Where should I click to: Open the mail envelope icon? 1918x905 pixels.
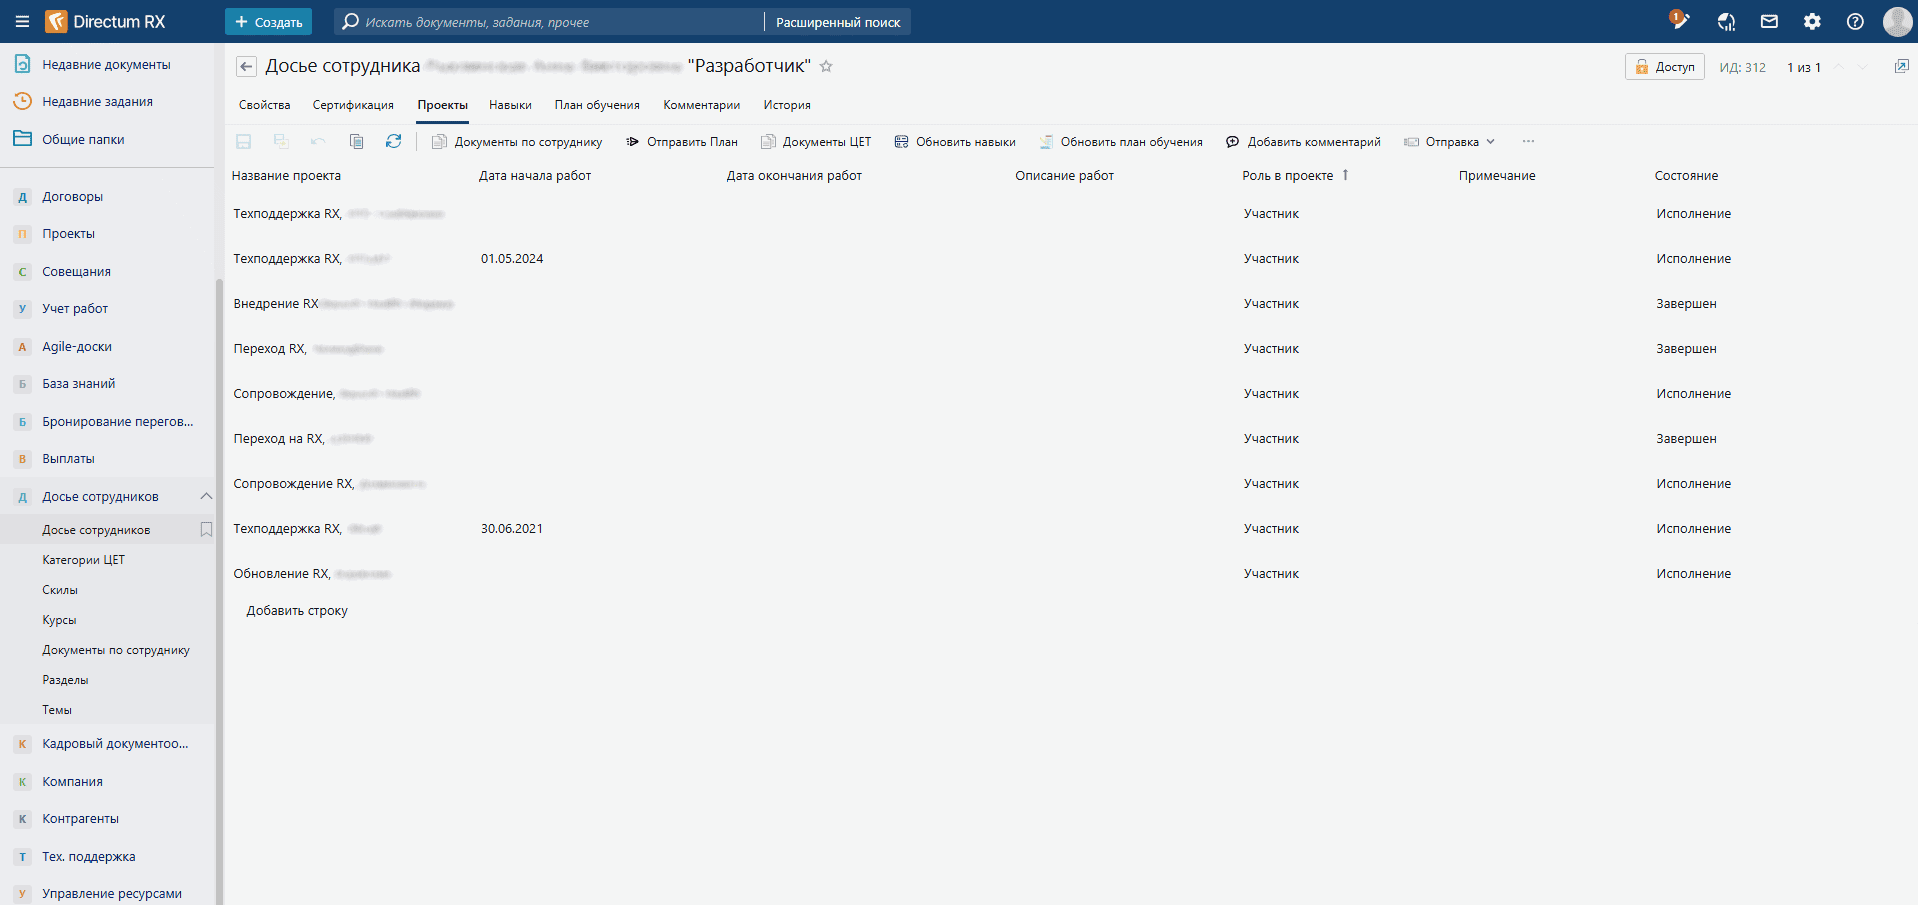1769,22
